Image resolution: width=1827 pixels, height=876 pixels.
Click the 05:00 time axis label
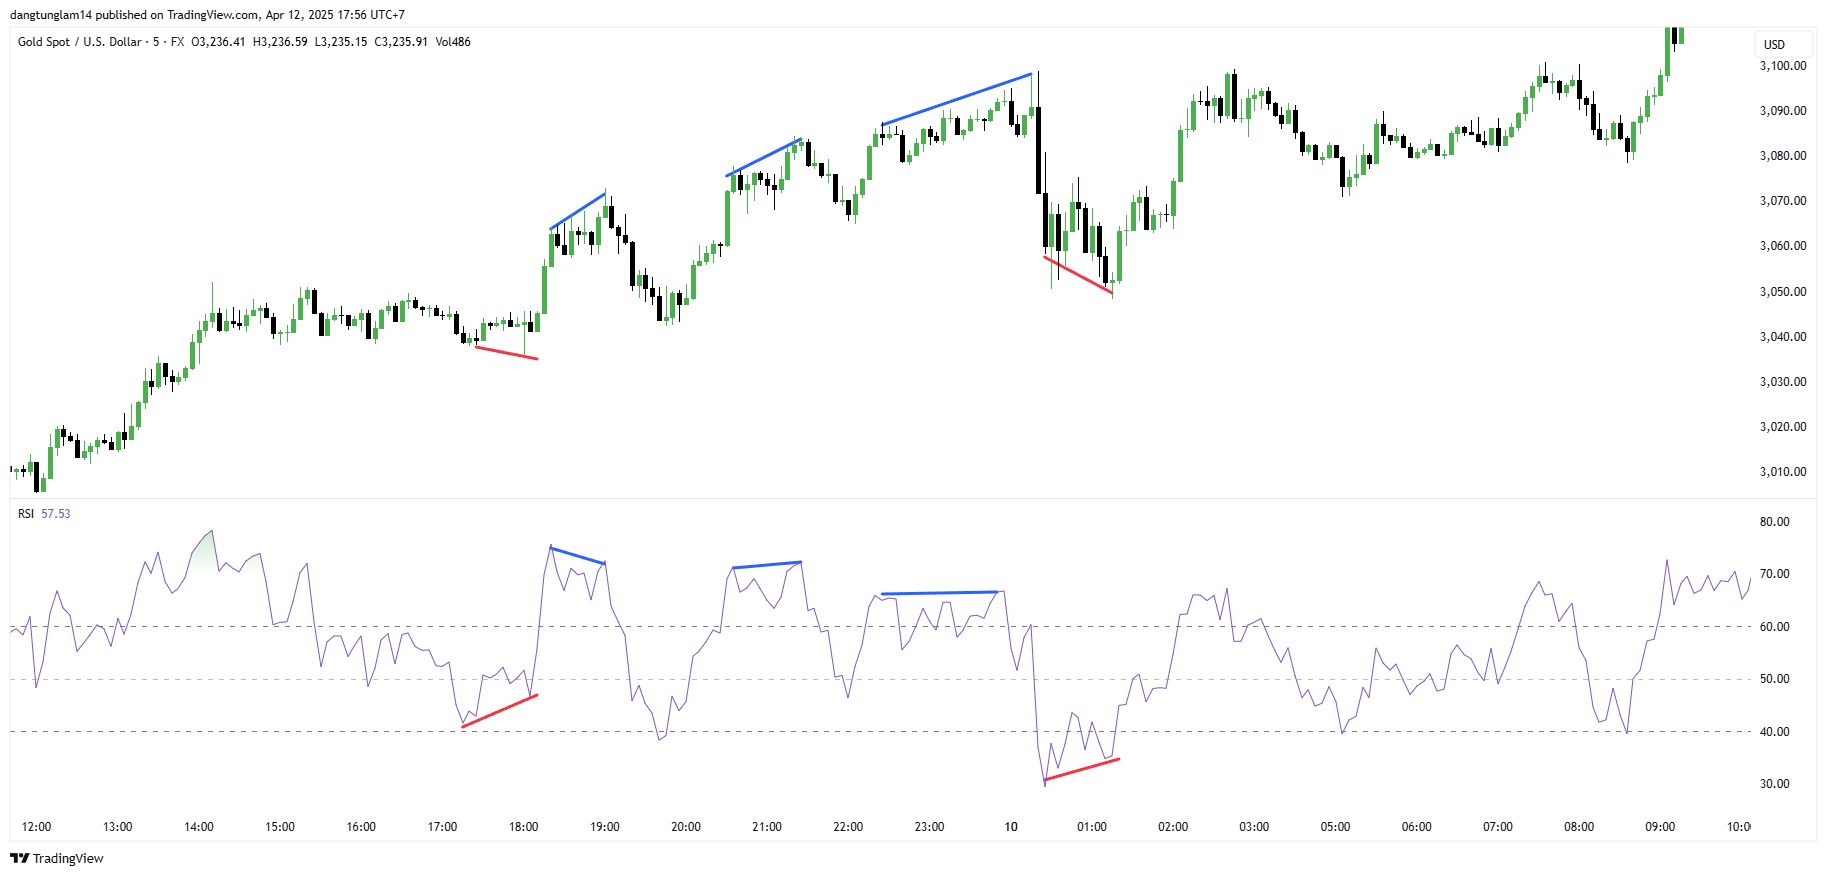coord(1335,827)
